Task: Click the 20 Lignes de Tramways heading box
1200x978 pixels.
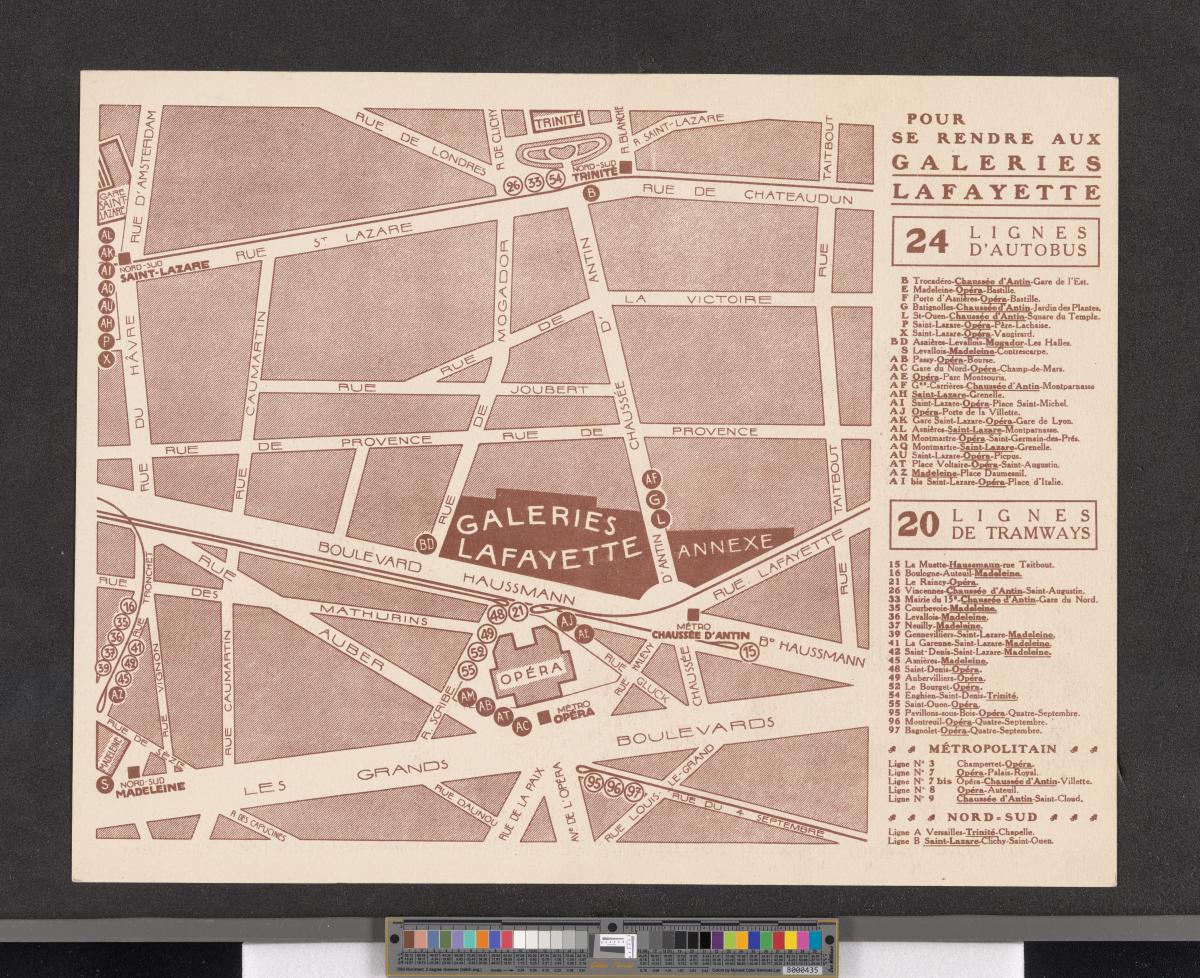Action: coord(995,525)
